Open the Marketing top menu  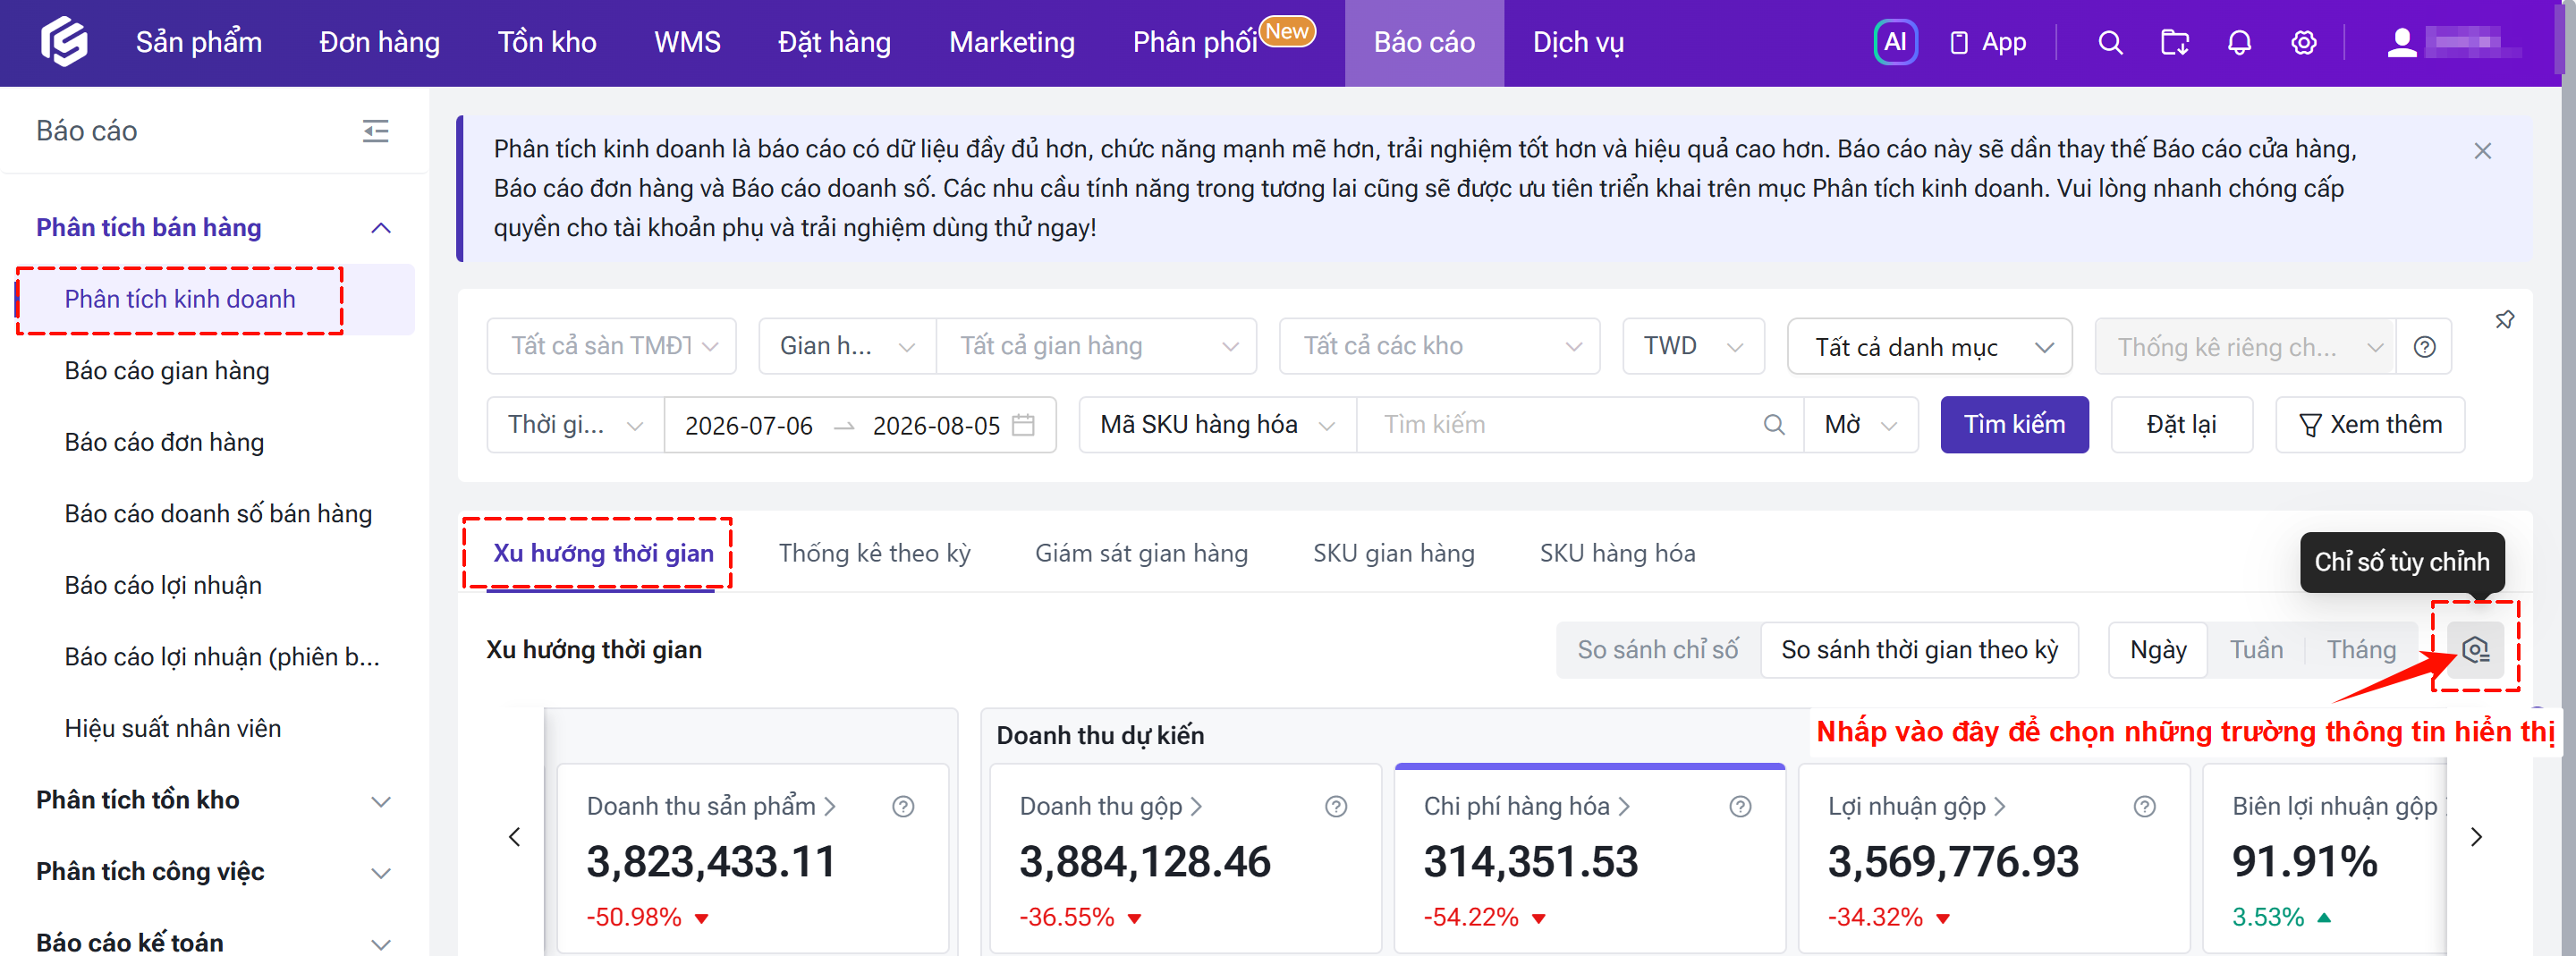tap(1012, 42)
